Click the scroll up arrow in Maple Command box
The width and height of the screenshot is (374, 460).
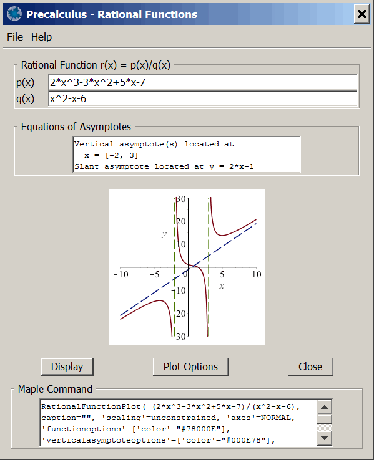pyautogui.click(x=324, y=407)
